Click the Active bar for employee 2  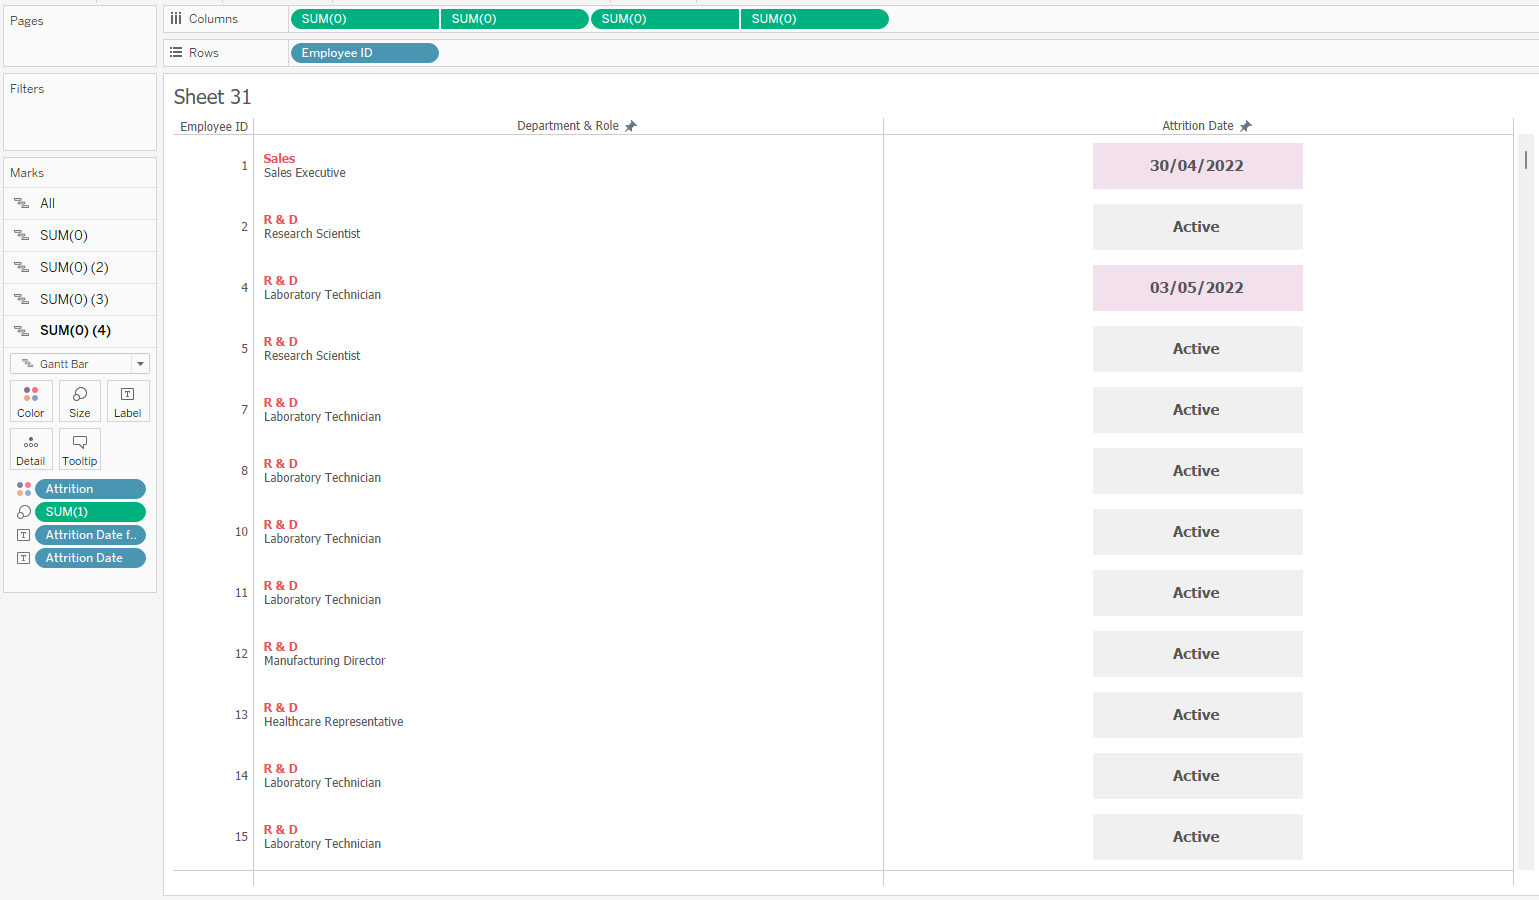[x=1198, y=227]
